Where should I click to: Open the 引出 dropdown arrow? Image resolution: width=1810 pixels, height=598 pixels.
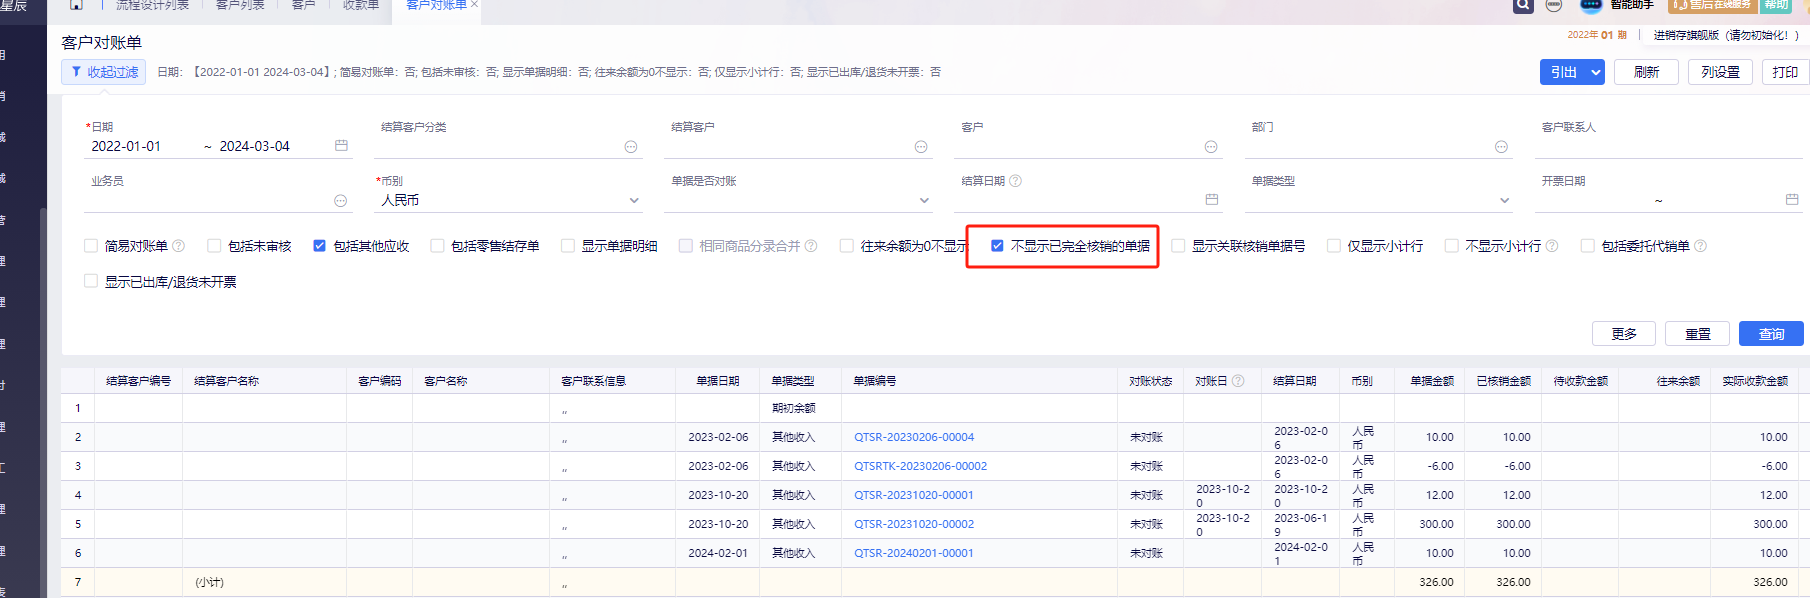coord(1596,72)
